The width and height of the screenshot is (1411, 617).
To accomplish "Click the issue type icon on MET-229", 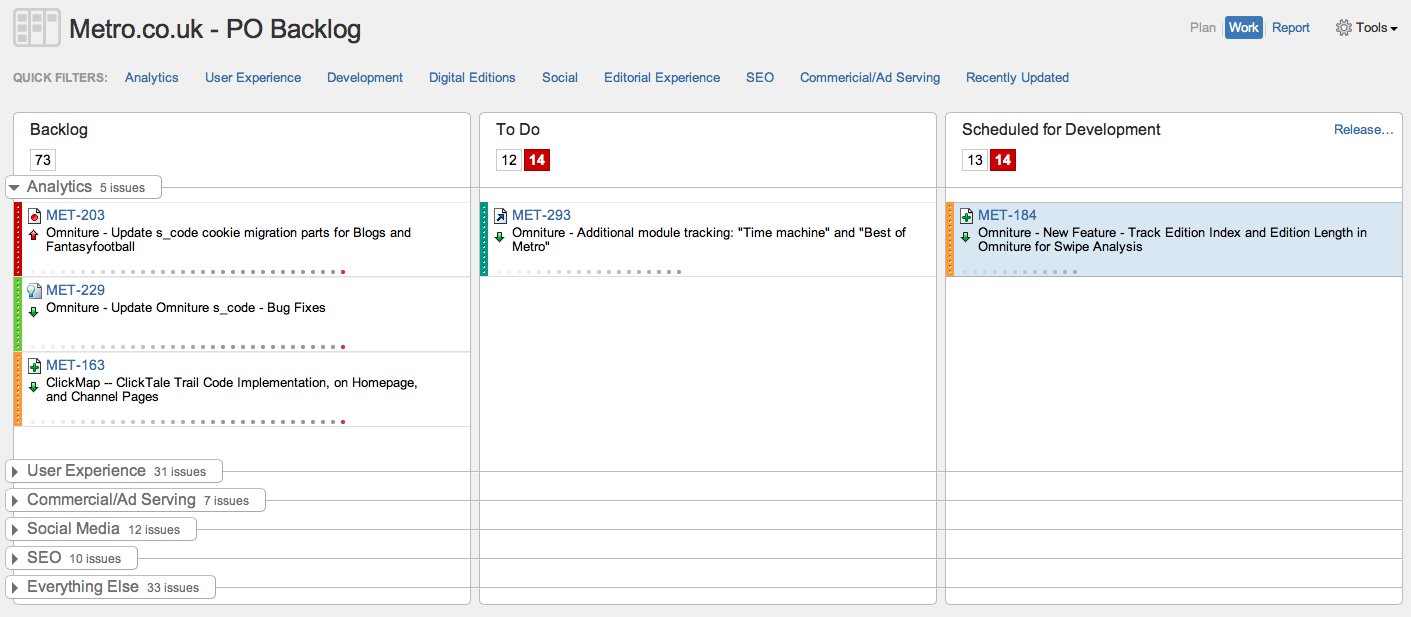I will pyautogui.click(x=35, y=291).
